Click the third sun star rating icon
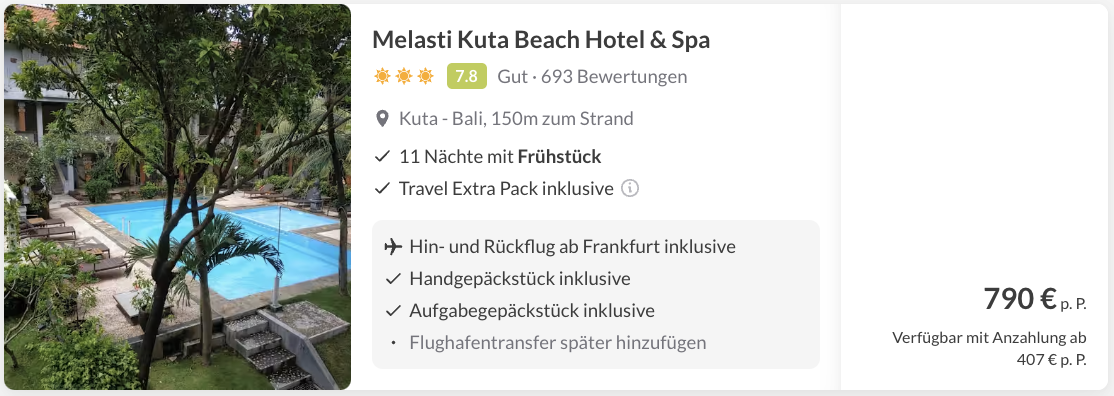The width and height of the screenshot is (1114, 396). click(425, 76)
